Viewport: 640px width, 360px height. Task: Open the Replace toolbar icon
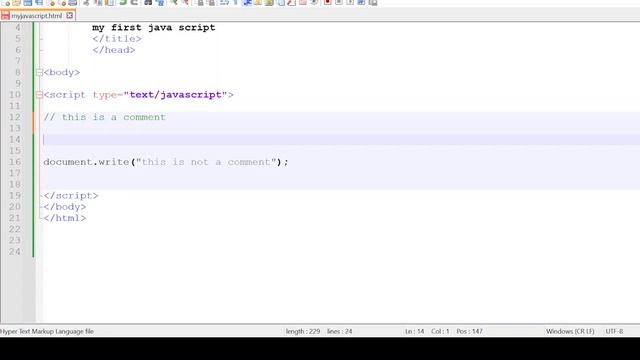(x=160, y=2)
